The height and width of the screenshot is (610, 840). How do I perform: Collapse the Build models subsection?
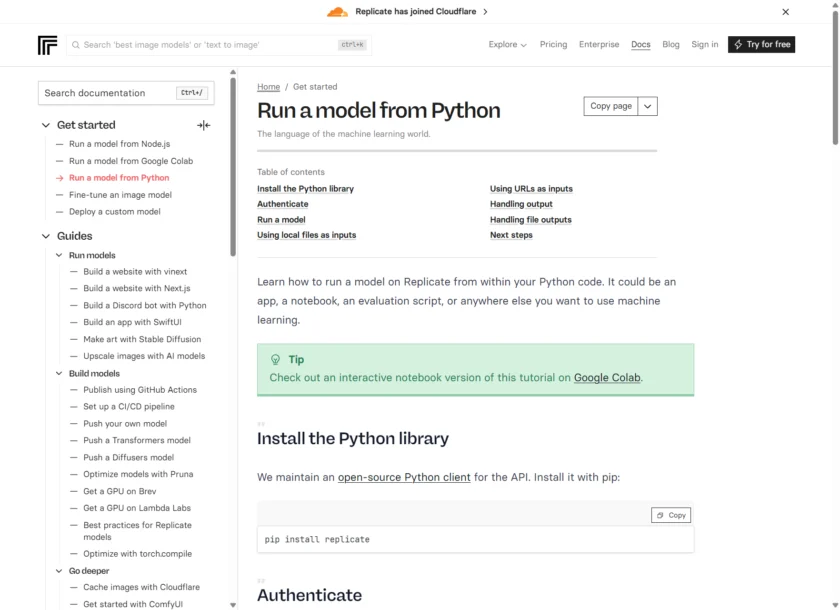[58, 373]
